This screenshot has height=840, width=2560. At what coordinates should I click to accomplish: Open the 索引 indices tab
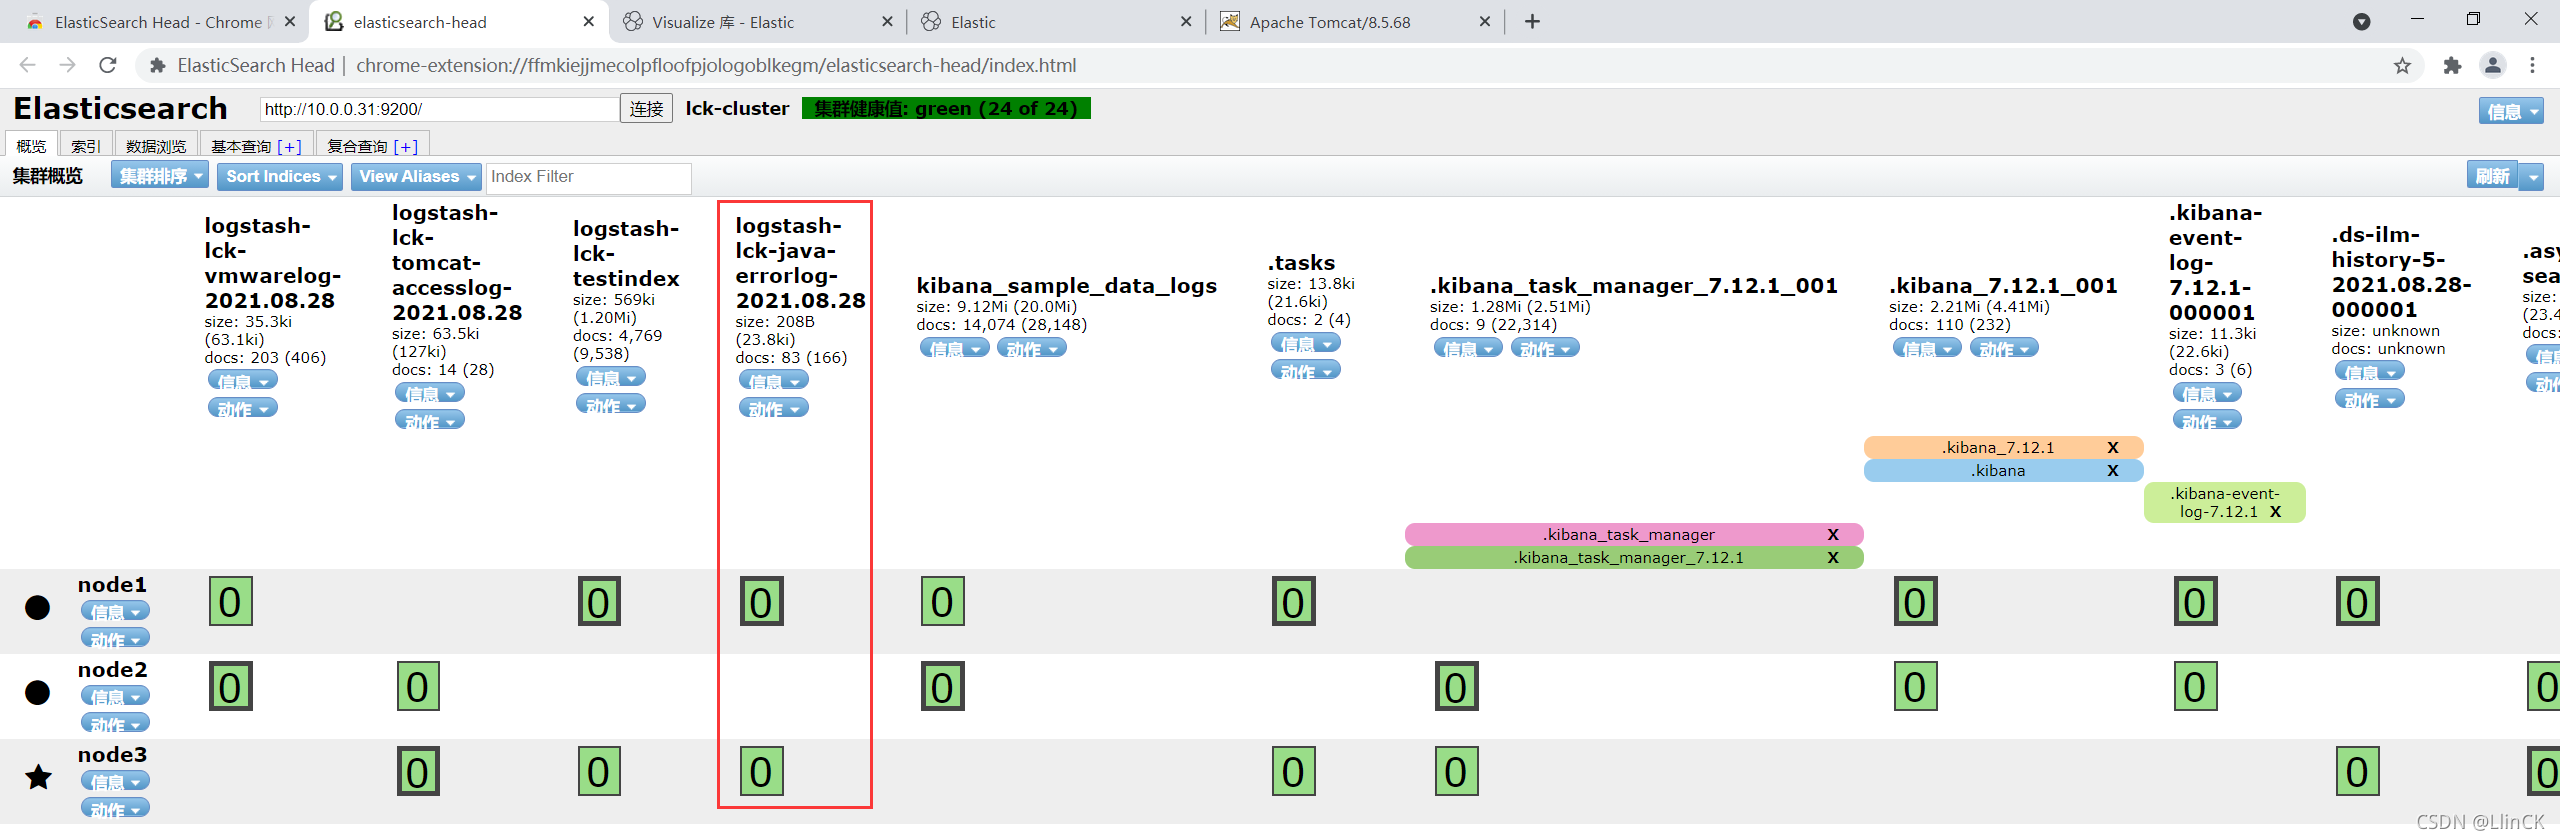pyautogui.click(x=86, y=145)
